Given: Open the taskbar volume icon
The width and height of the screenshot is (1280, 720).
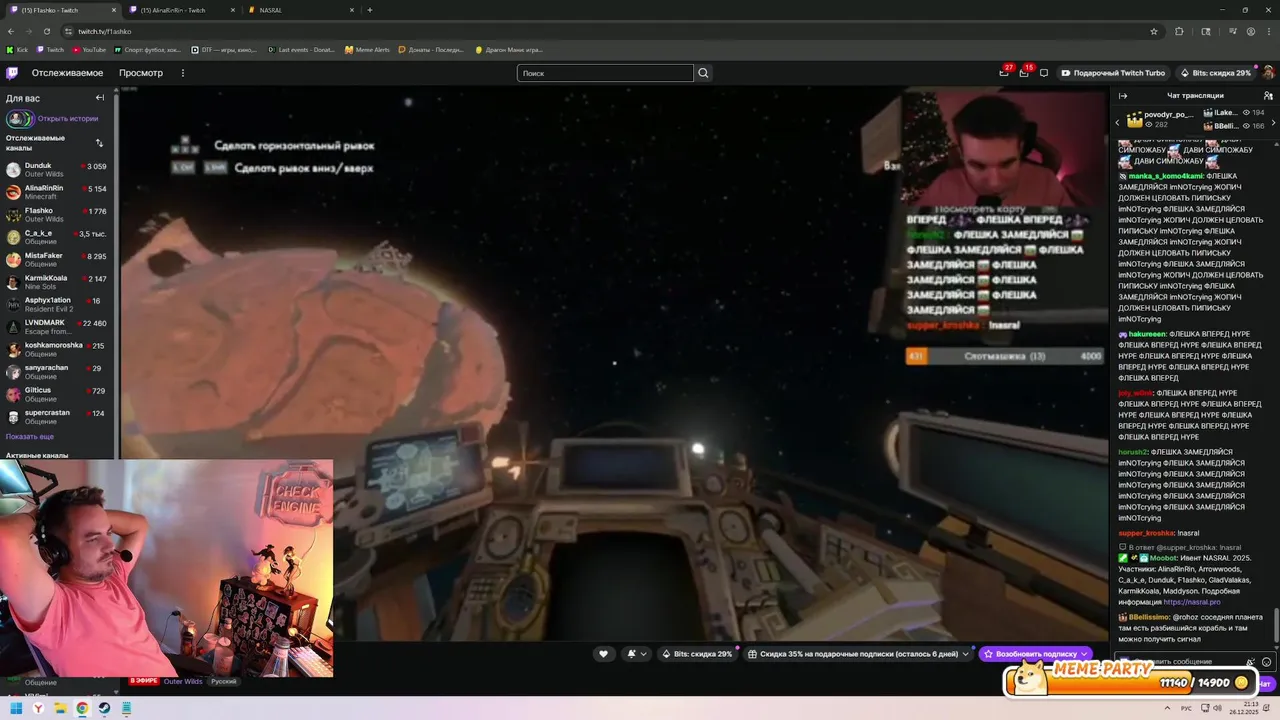Looking at the screenshot, I should tap(1217, 708).
